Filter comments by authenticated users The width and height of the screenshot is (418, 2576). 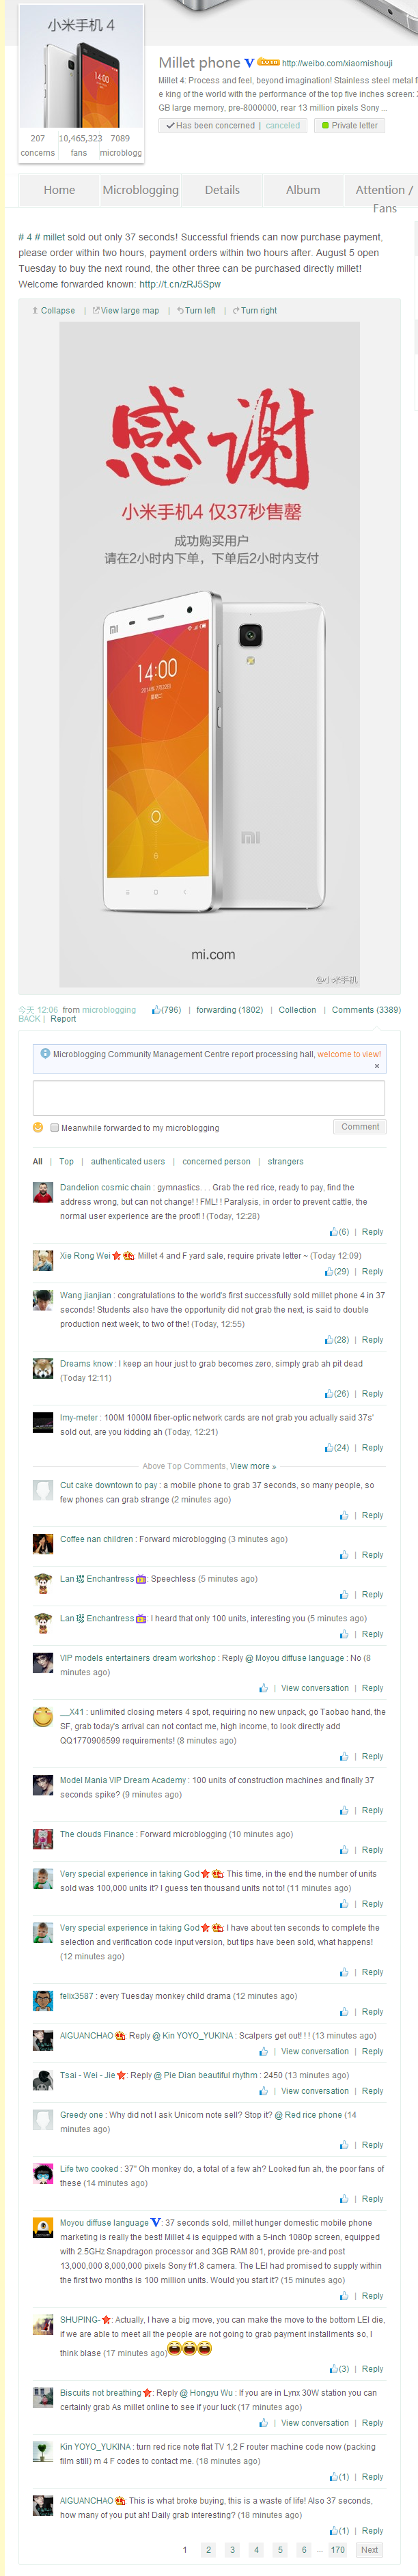[128, 1162]
